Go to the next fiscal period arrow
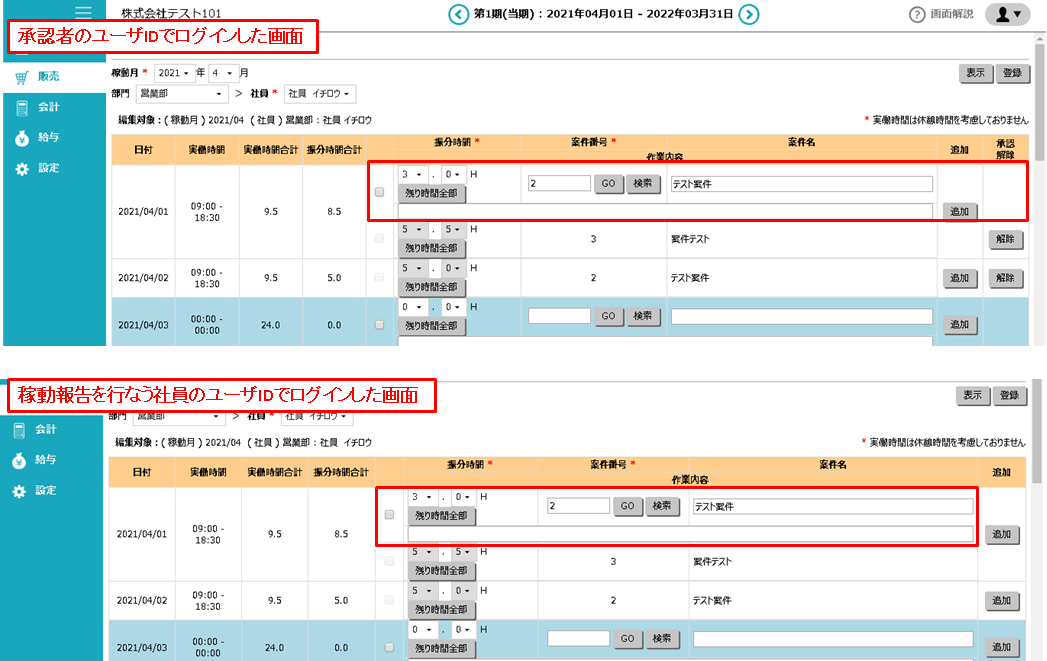The image size is (1047, 661). (x=748, y=14)
